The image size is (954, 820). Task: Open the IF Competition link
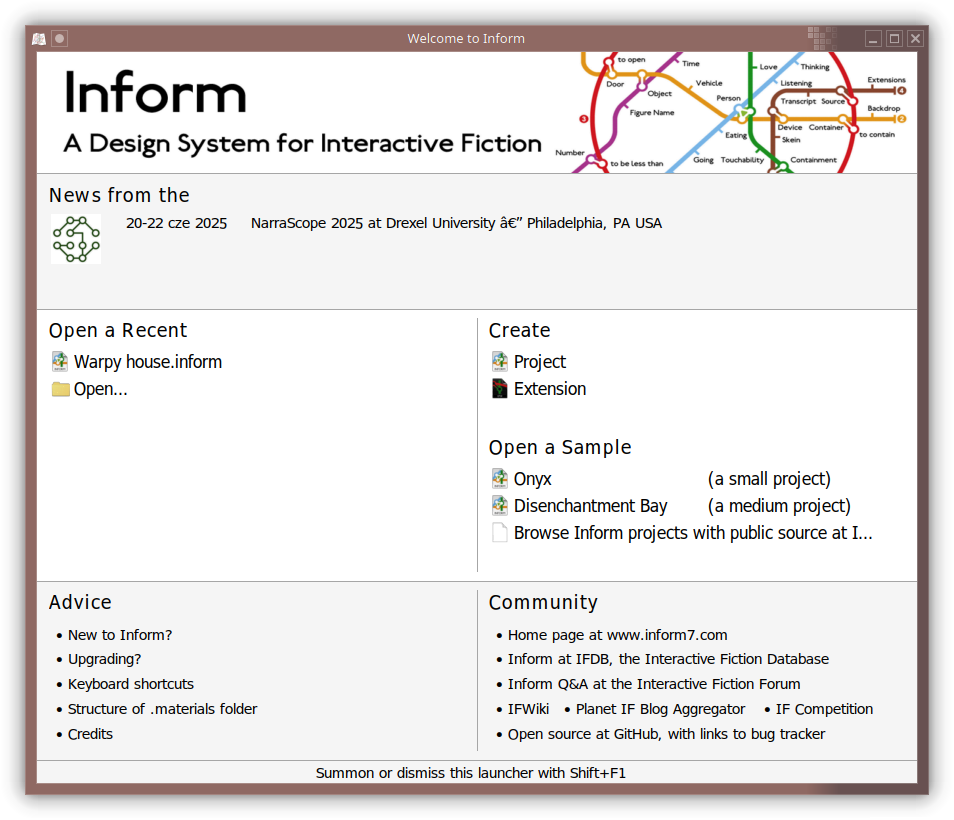(x=824, y=709)
